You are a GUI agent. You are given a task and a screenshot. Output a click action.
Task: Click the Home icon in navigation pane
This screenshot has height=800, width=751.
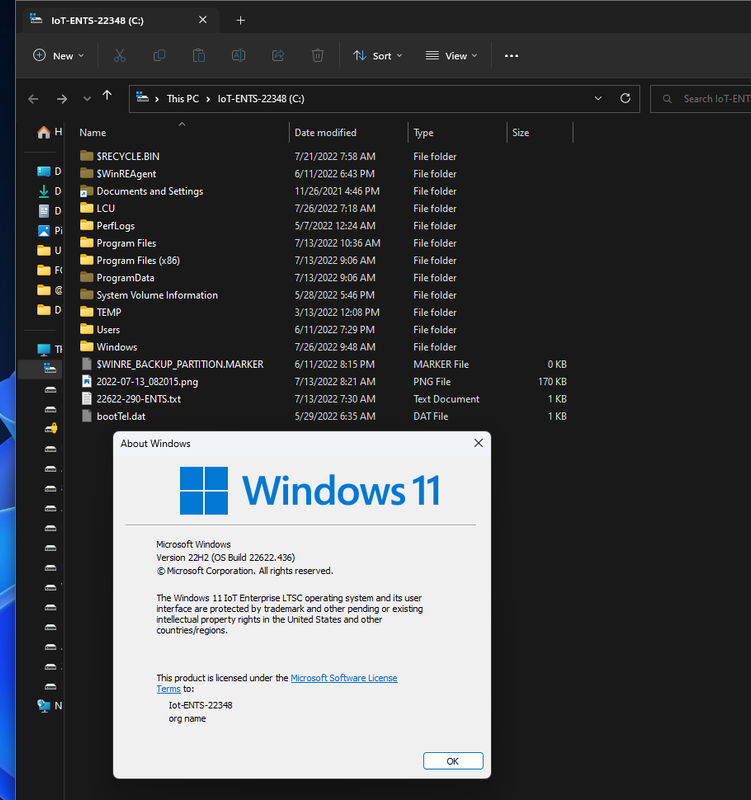pyautogui.click(x=44, y=133)
